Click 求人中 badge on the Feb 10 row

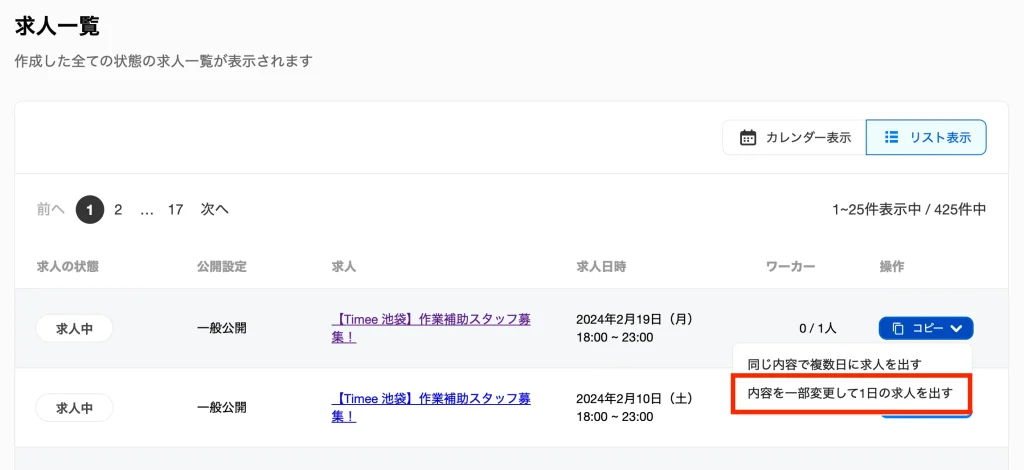point(74,408)
